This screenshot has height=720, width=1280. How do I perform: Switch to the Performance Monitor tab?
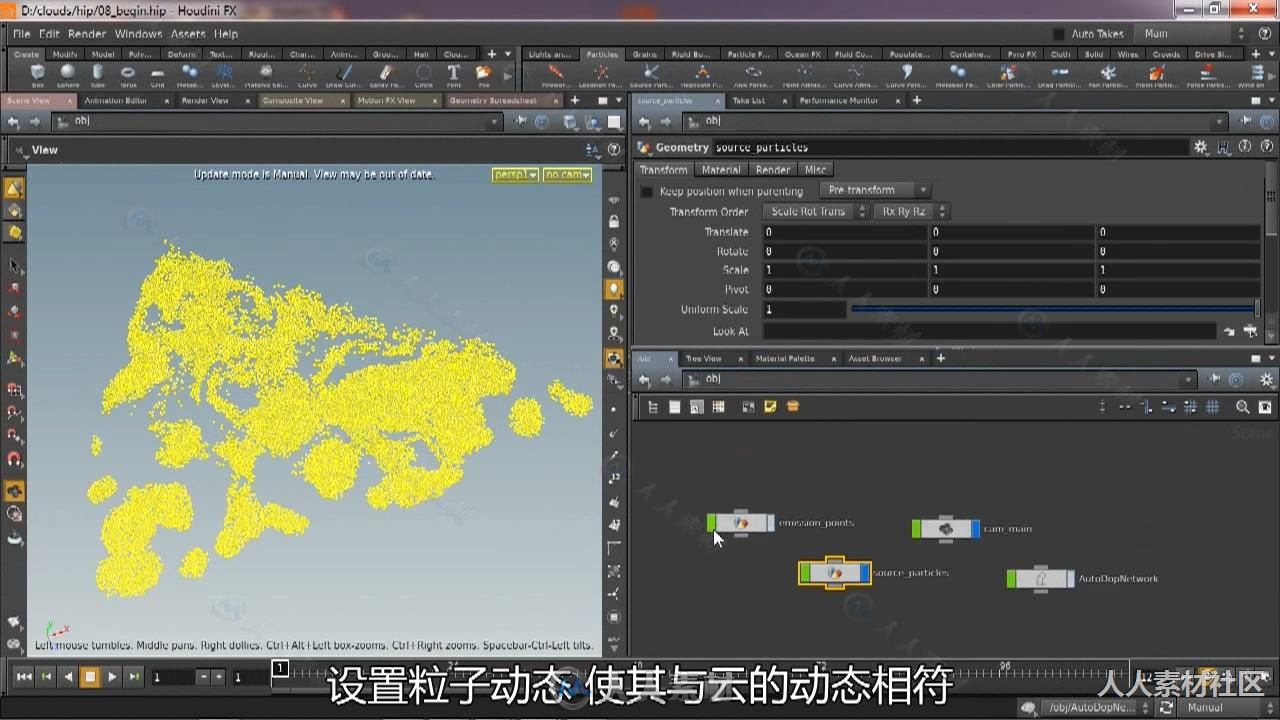[x=839, y=100]
